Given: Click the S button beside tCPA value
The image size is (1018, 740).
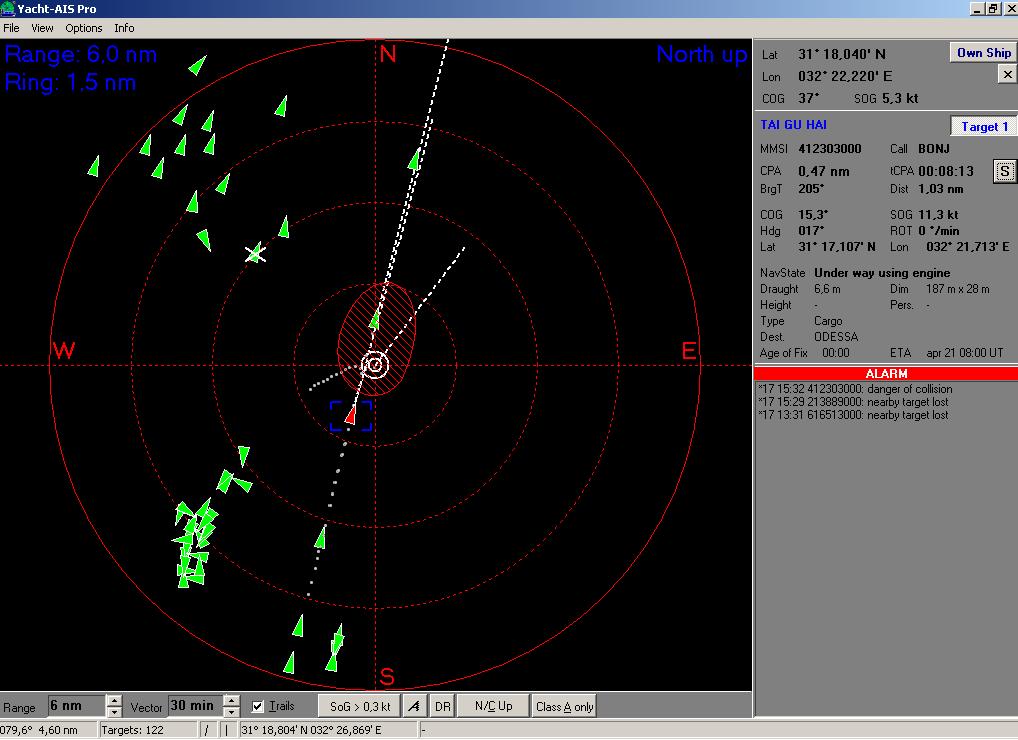Looking at the screenshot, I should 1004,171.
